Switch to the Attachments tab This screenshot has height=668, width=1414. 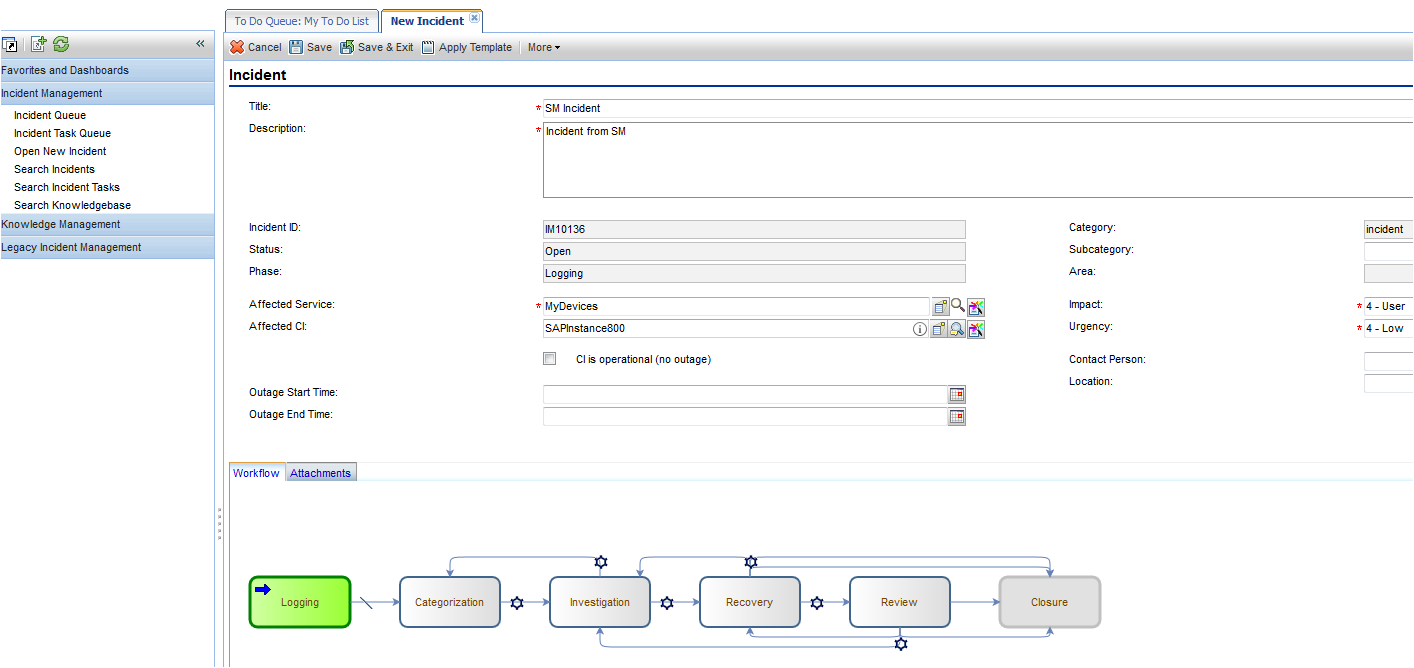[x=320, y=473]
